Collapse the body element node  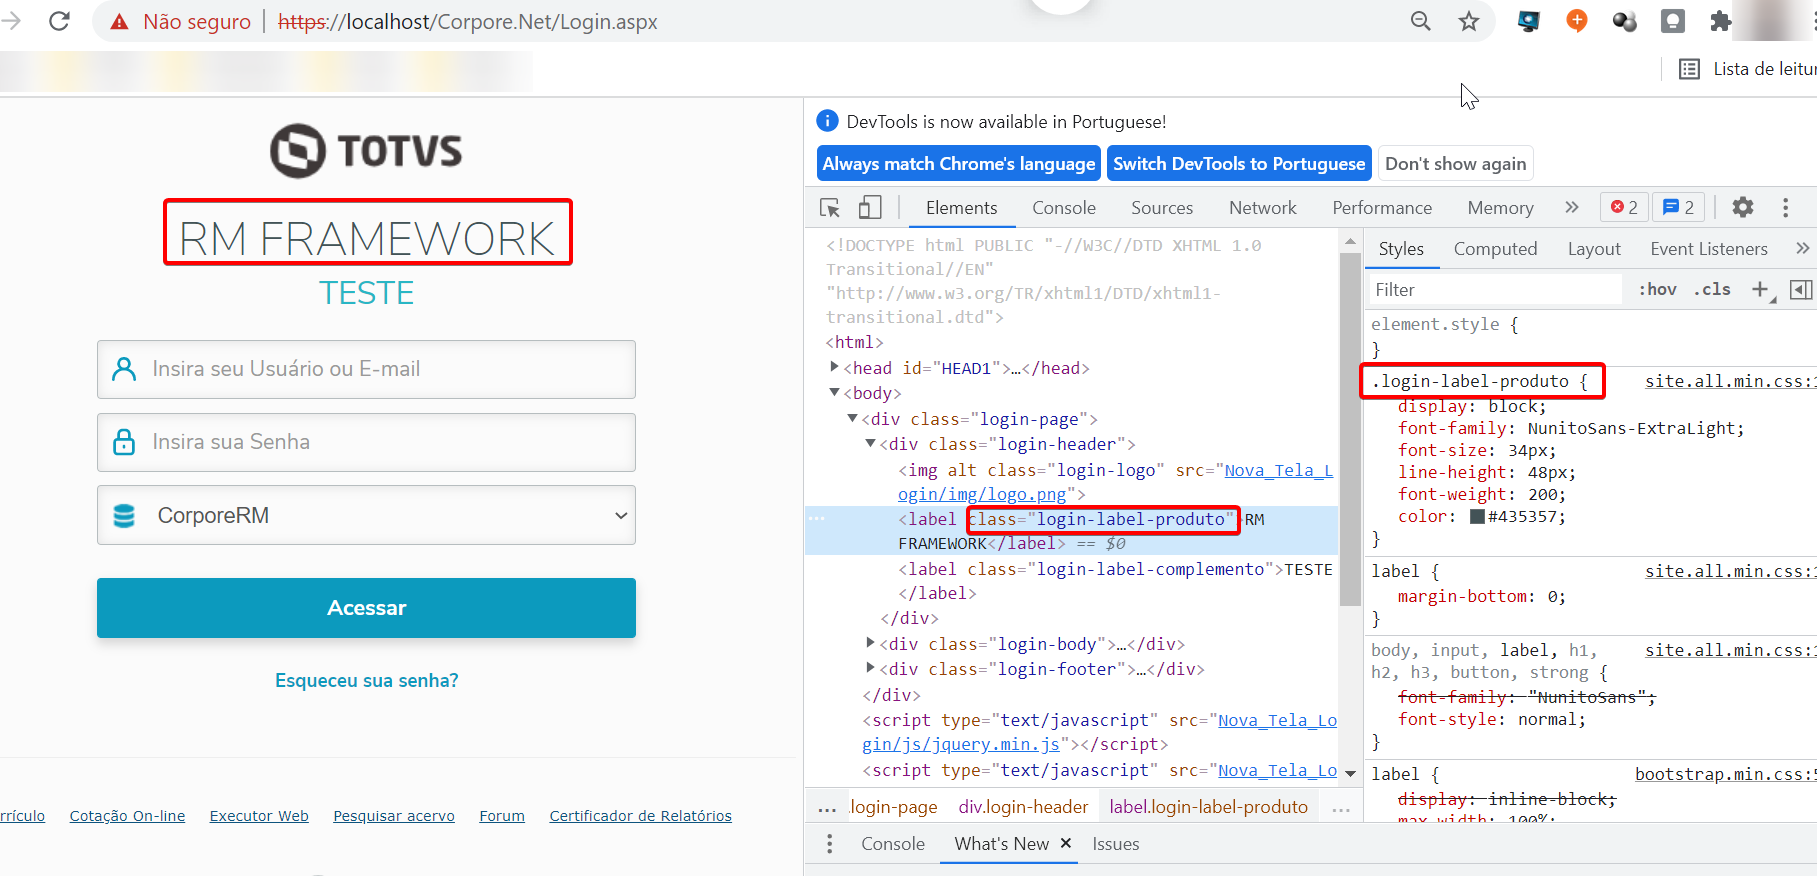coord(835,393)
